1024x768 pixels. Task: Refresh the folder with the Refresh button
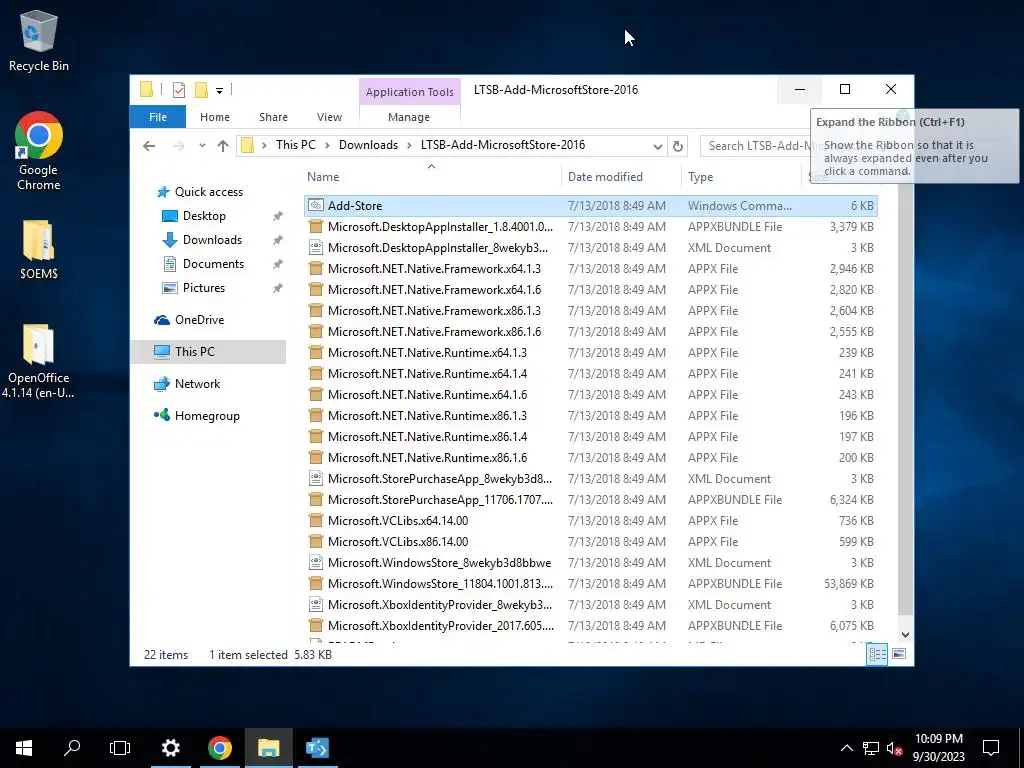pos(678,146)
